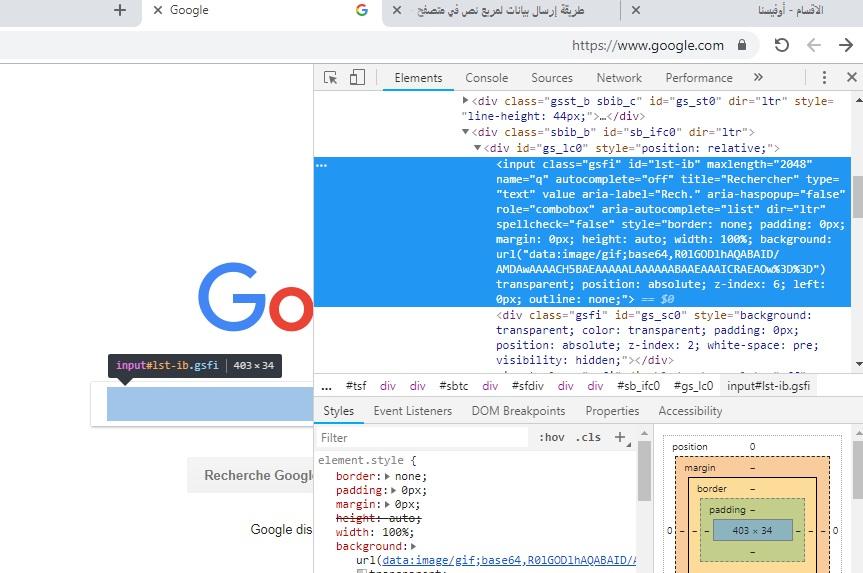The image size is (863, 573).
Task: Open the Network panel
Action: coord(619,78)
